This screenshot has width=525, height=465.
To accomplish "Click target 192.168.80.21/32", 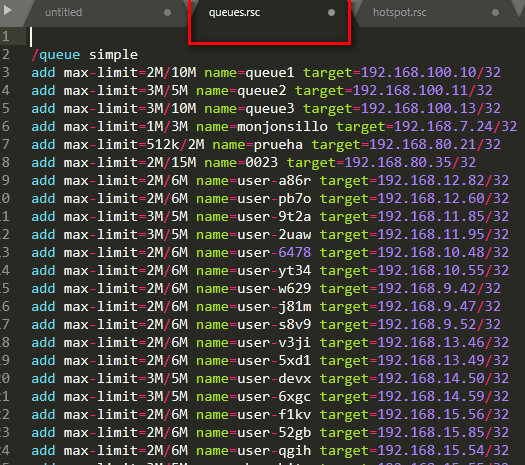I will click(435, 145).
